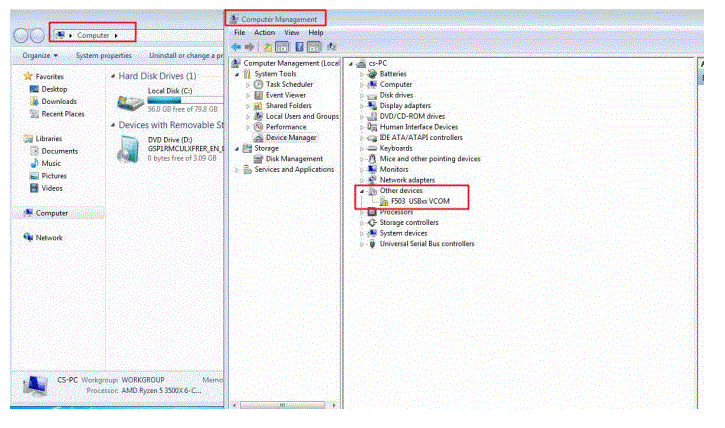Collapse the cs-PC root node

coord(351,64)
